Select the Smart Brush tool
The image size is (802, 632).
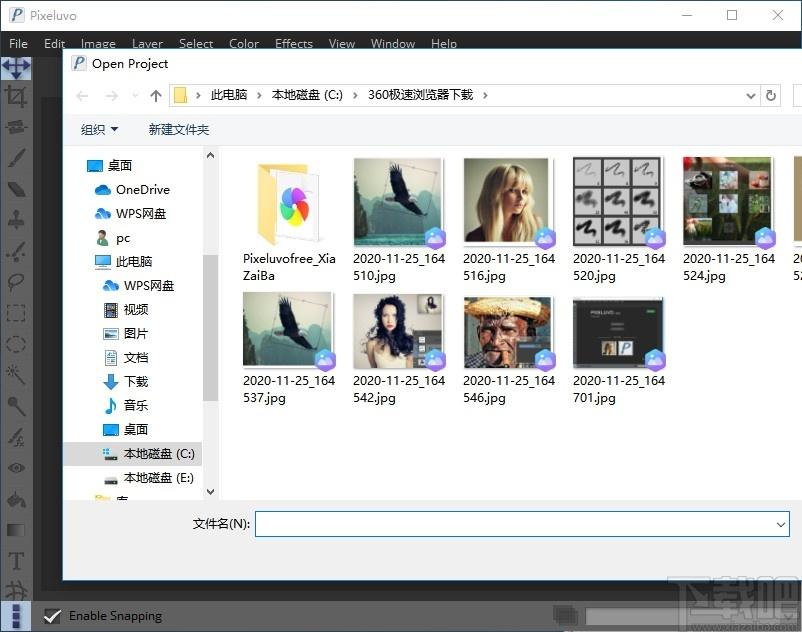tap(16, 437)
